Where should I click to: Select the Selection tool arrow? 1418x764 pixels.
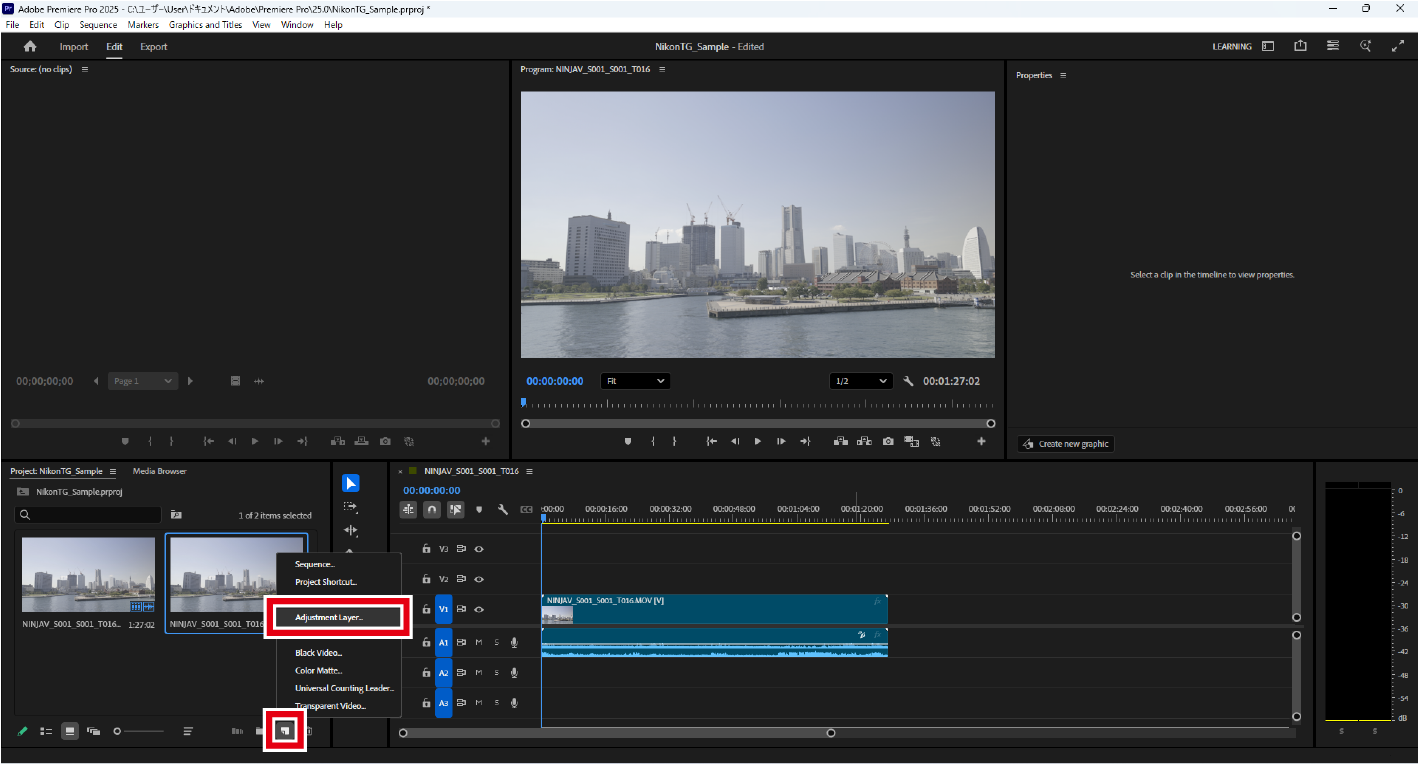[351, 483]
